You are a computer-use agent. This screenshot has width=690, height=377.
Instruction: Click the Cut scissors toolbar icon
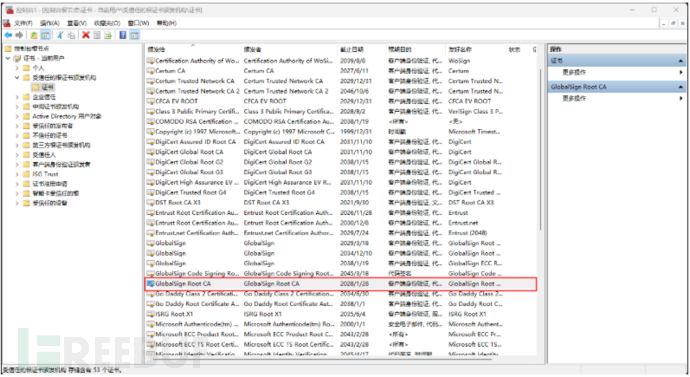(60, 35)
